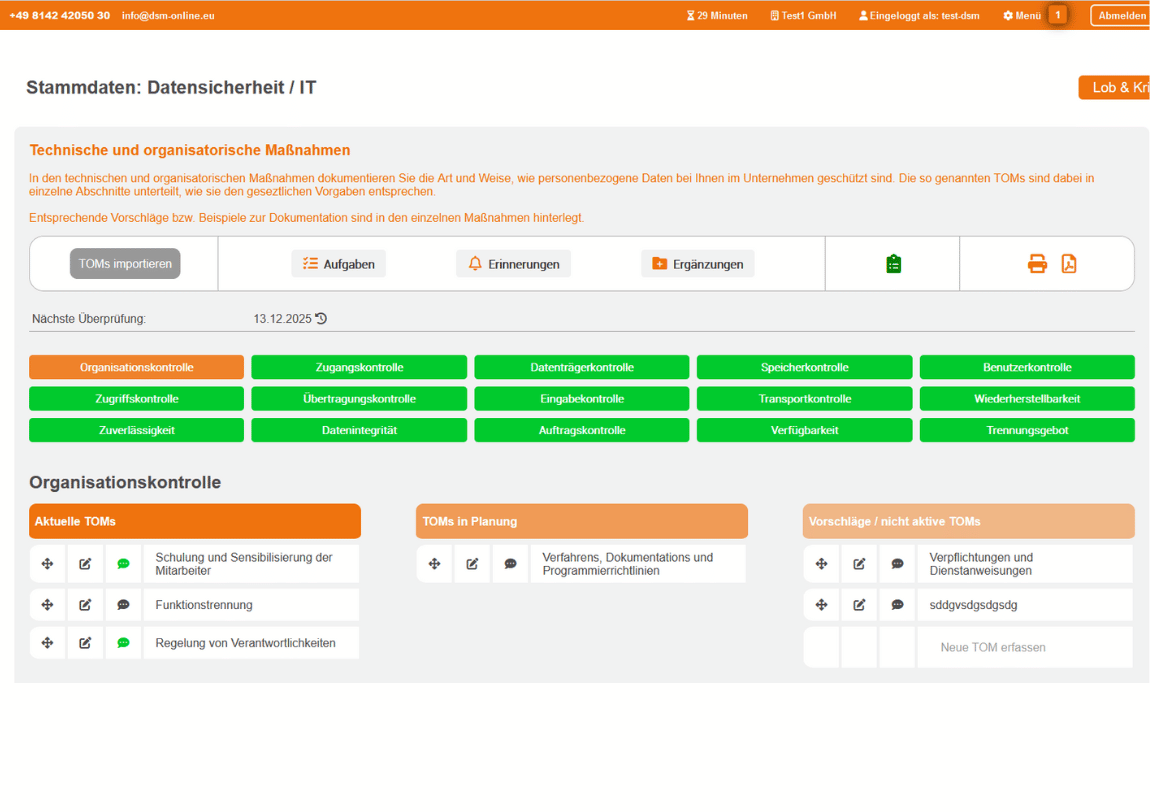Select the move handle beside "Schulung und Sensibilisierung"
The image size is (1150, 812).
(47, 563)
